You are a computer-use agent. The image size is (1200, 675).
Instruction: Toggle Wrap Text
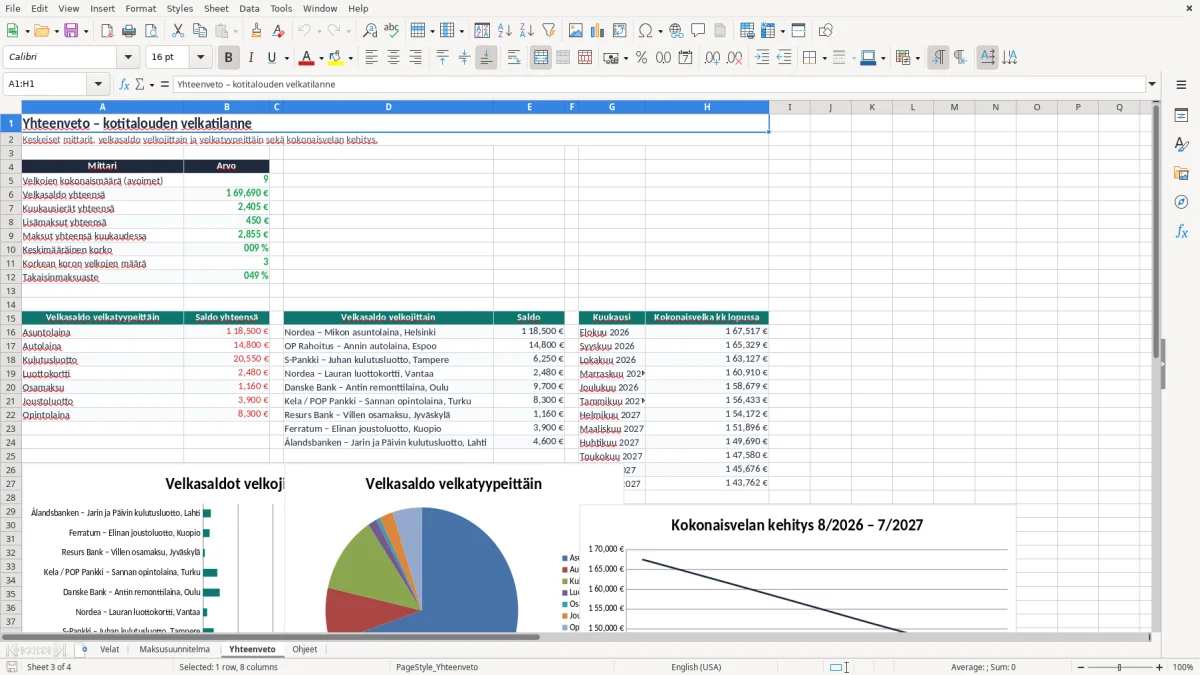(x=514, y=58)
